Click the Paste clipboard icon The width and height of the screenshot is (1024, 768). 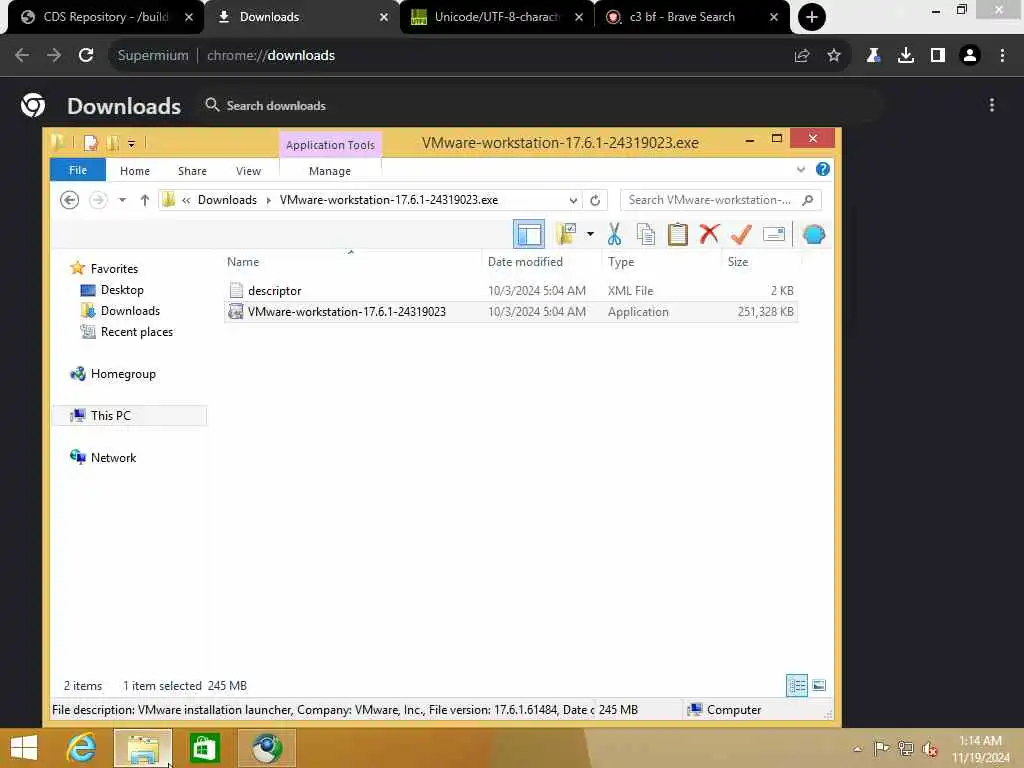[x=677, y=234]
